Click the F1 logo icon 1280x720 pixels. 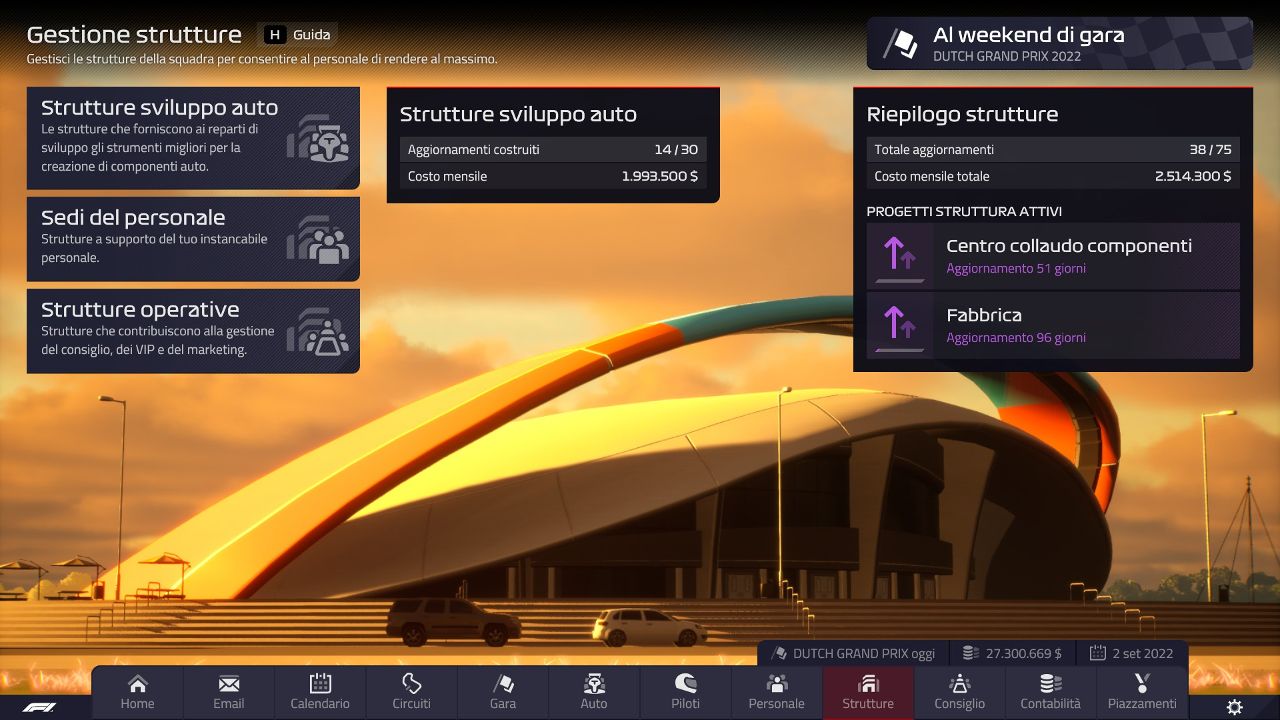(x=40, y=707)
